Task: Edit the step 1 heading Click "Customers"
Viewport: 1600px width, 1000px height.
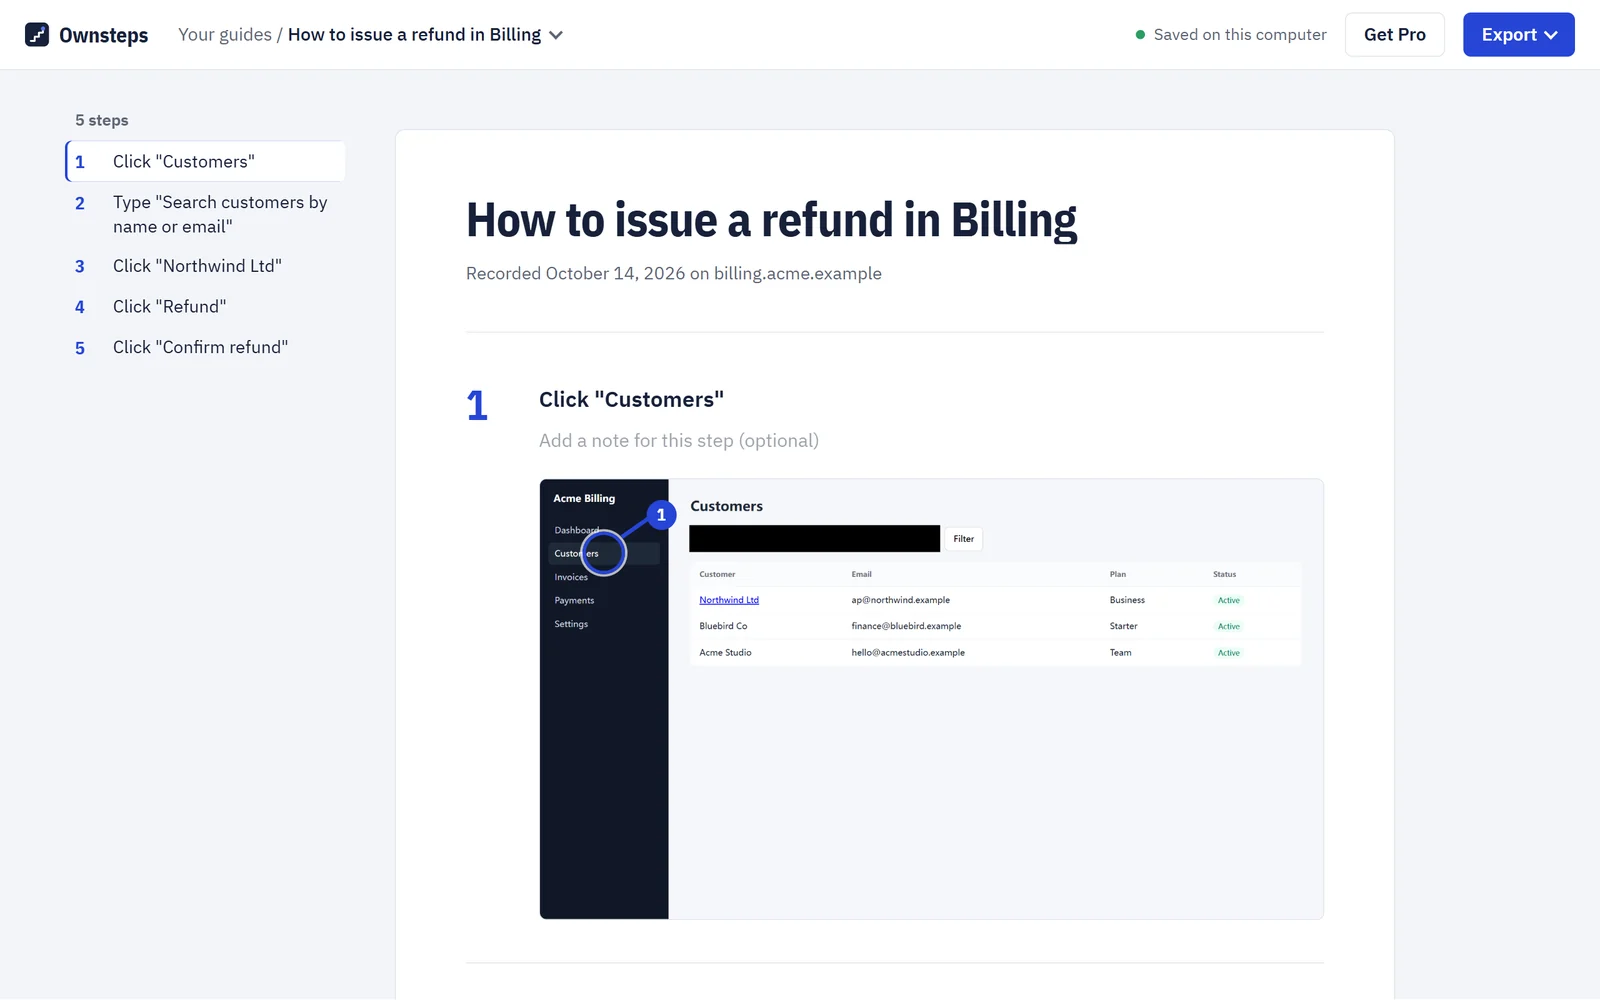Action: tap(631, 400)
